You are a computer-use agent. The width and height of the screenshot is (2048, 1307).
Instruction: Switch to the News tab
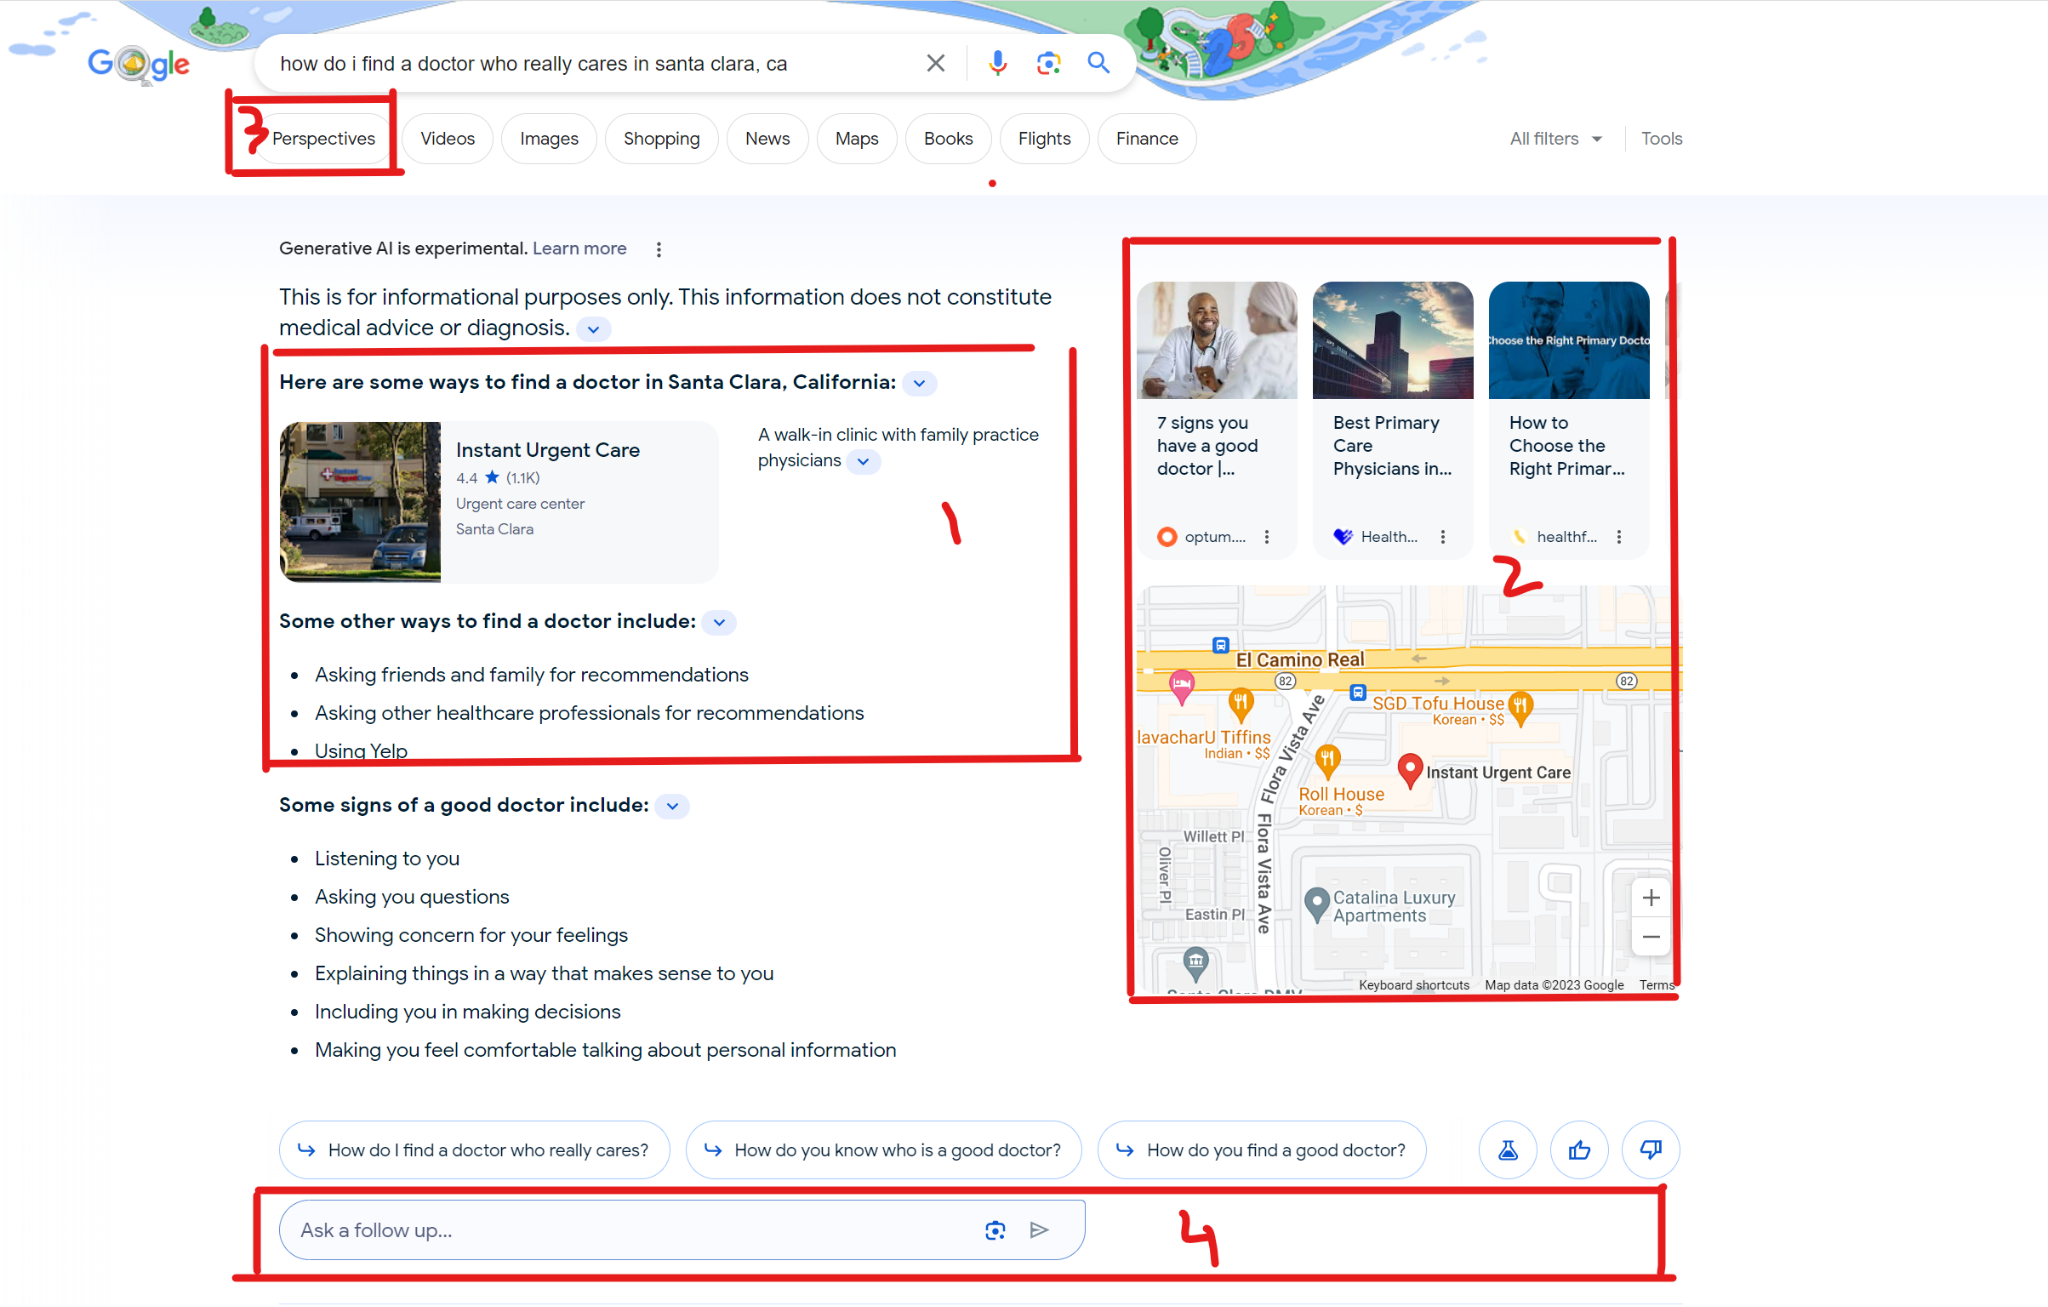point(767,139)
